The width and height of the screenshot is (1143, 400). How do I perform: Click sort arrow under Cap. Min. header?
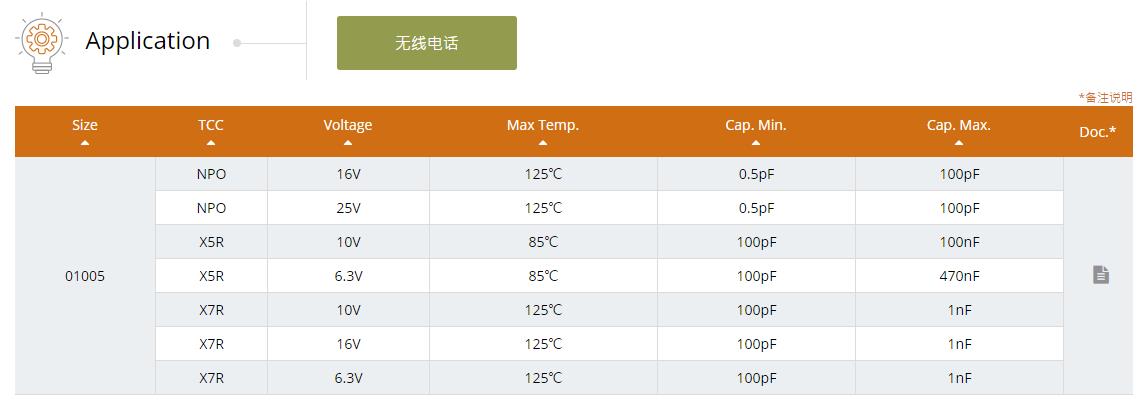coord(755,143)
